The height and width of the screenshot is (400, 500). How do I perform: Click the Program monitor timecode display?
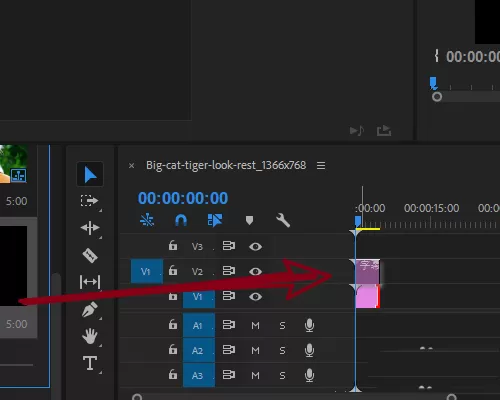(x=473, y=57)
